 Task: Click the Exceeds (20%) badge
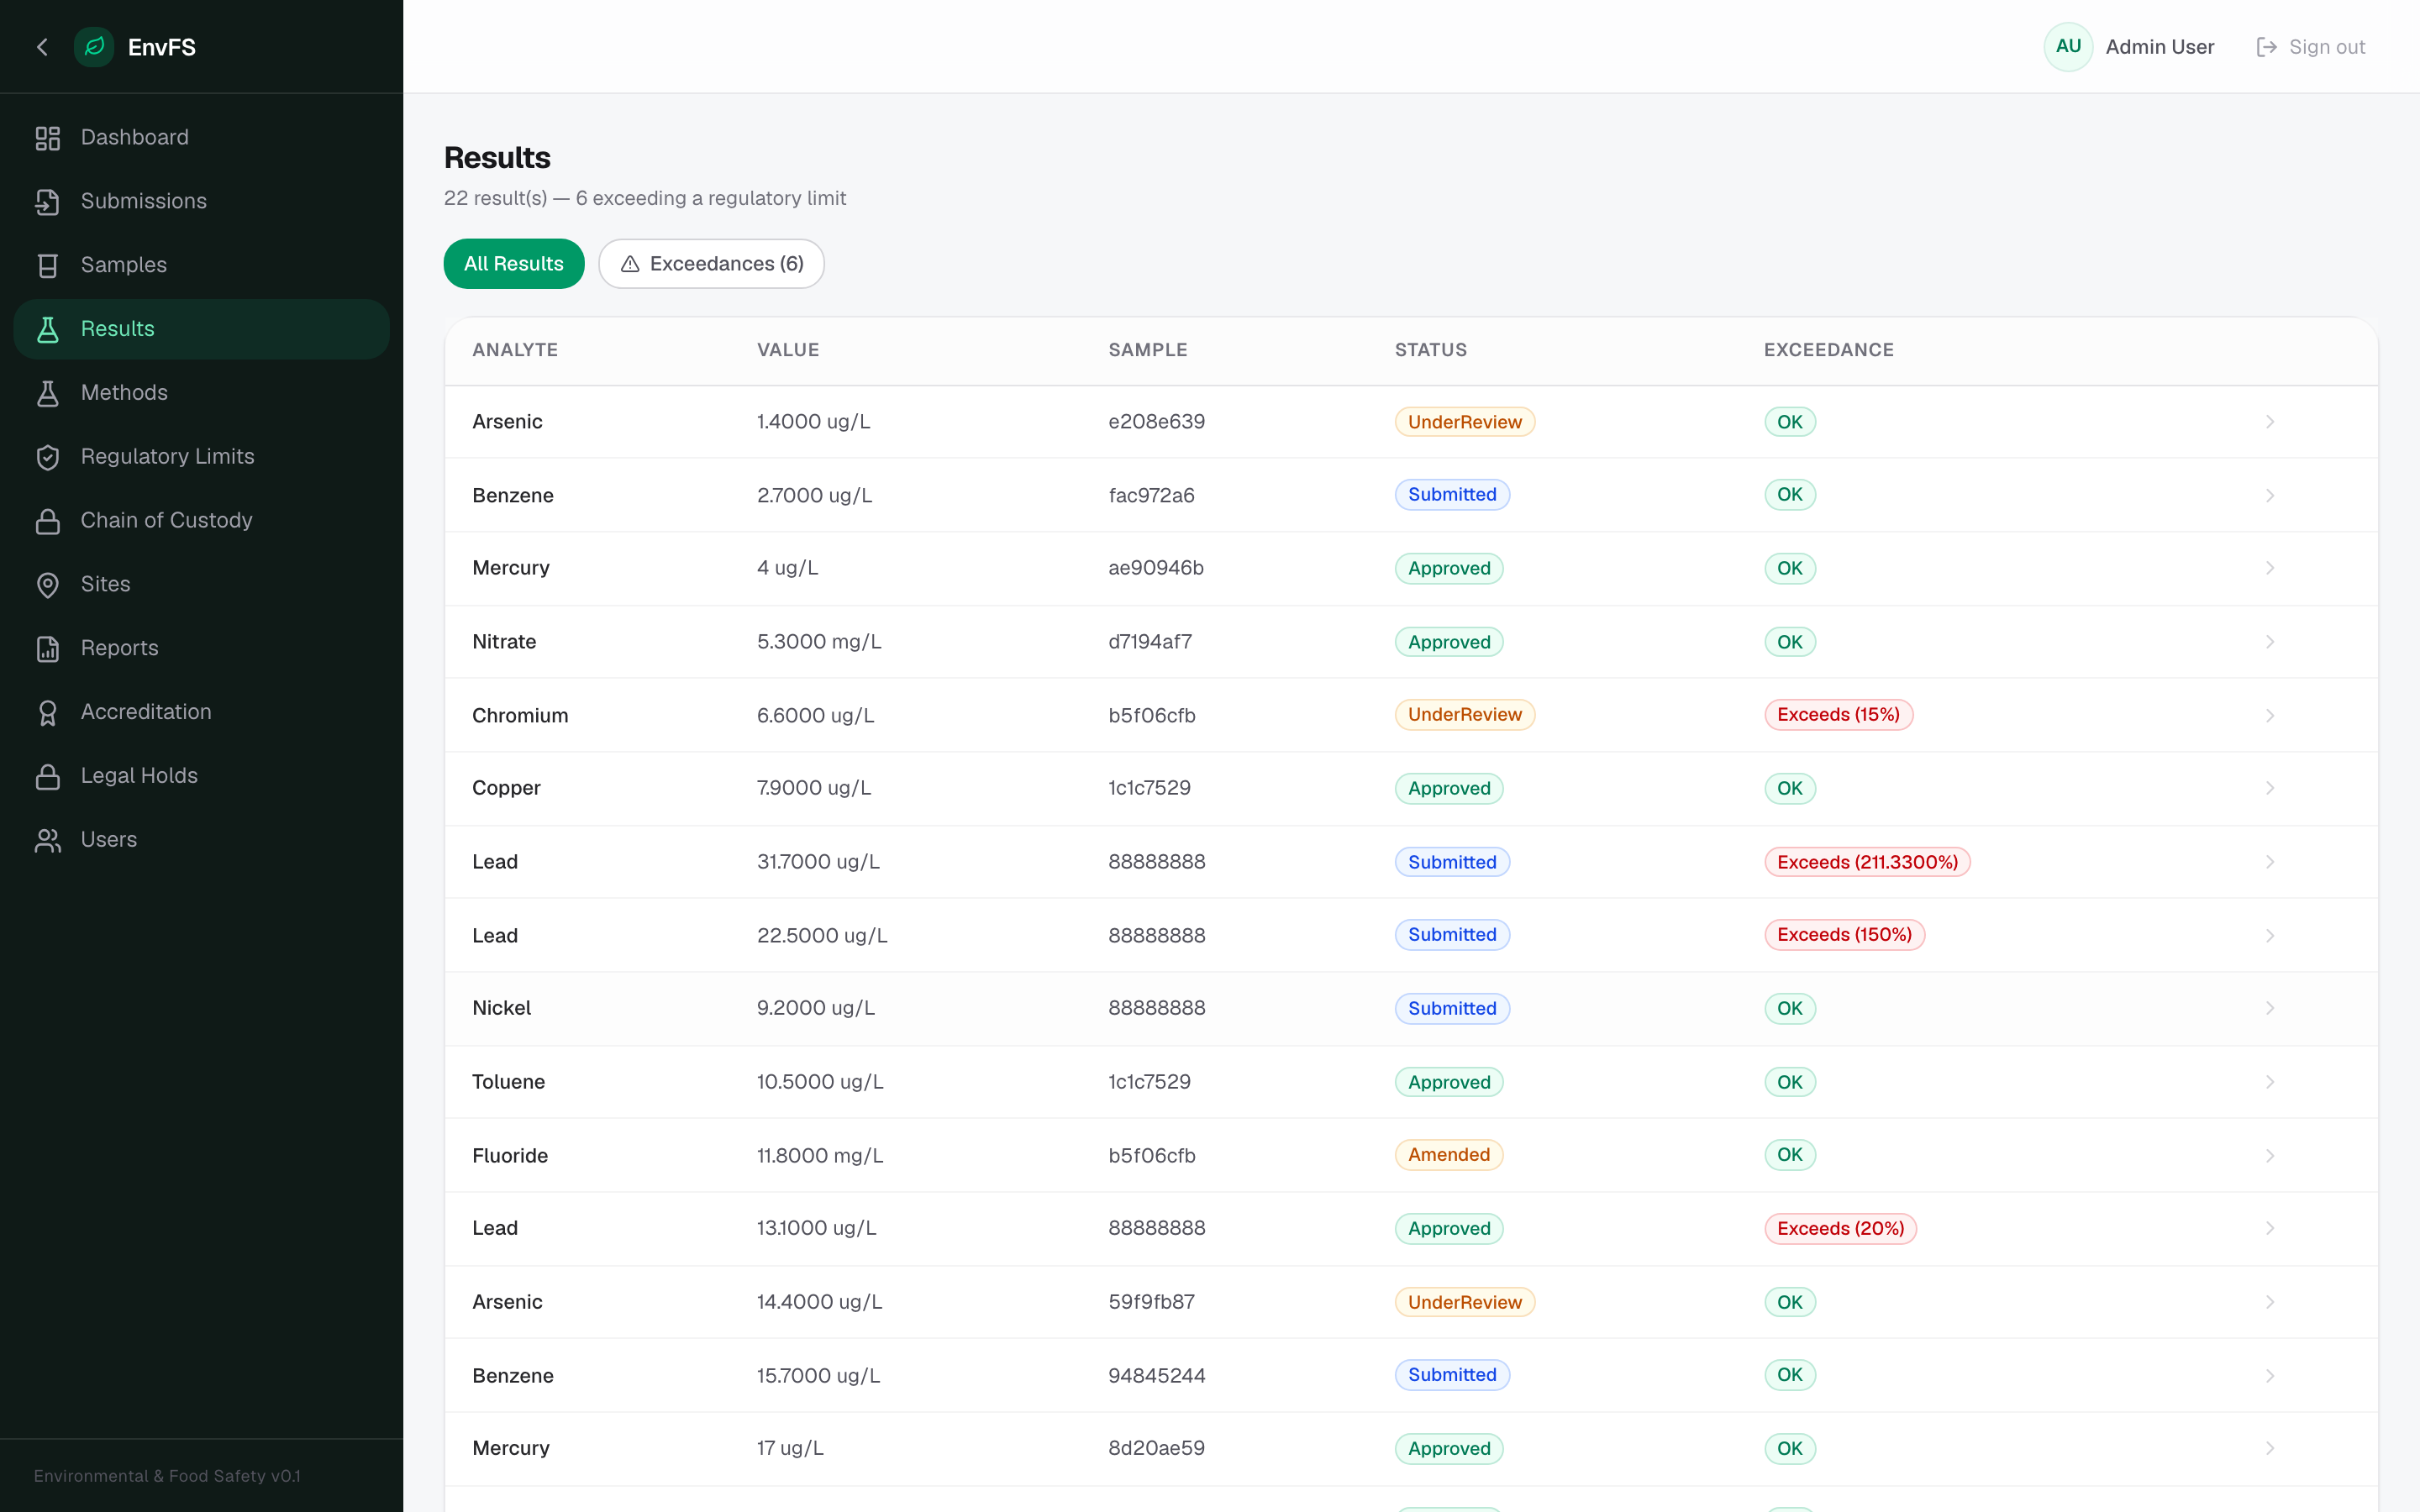coord(1840,1229)
